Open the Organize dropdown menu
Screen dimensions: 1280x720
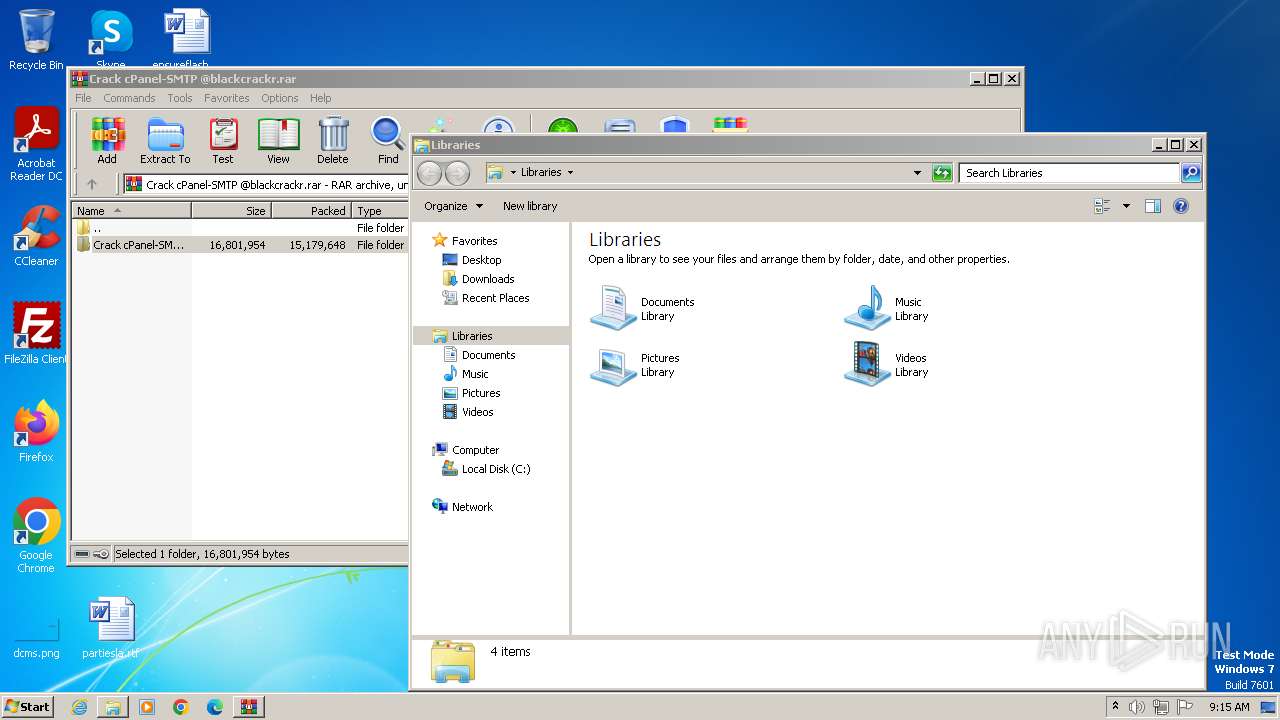[x=453, y=206]
